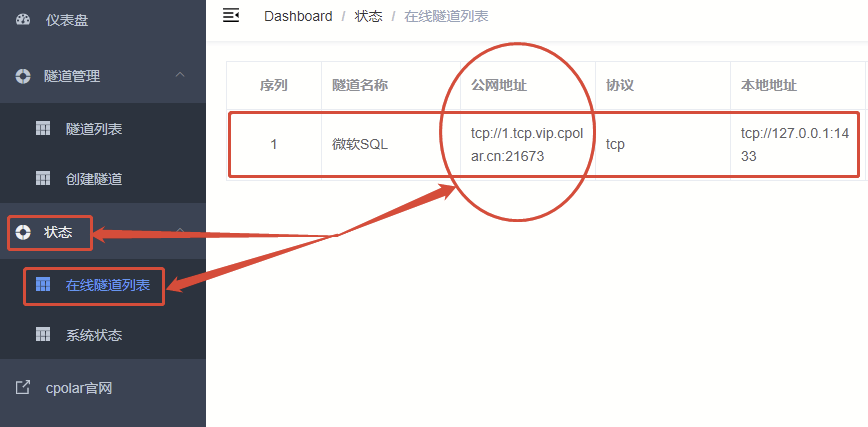This screenshot has width=868, height=427.
Task: Click the blue table icon beside 在线隧道列表
Action: pyautogui.click(x=43, y=285)
